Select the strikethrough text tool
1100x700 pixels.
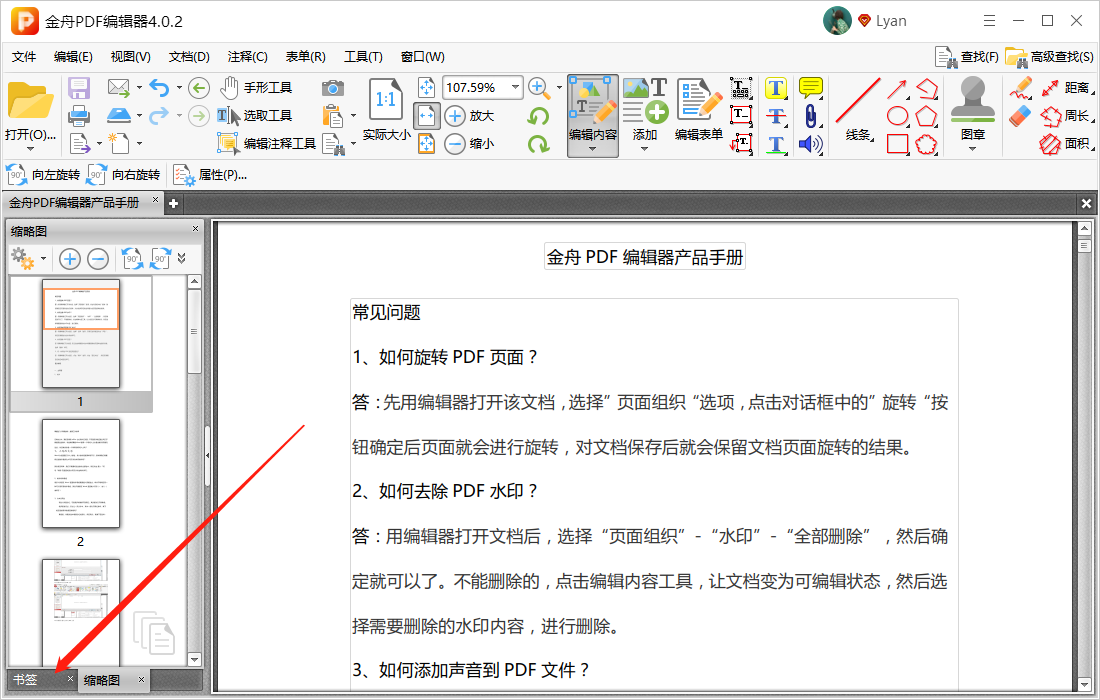[775, 116]
